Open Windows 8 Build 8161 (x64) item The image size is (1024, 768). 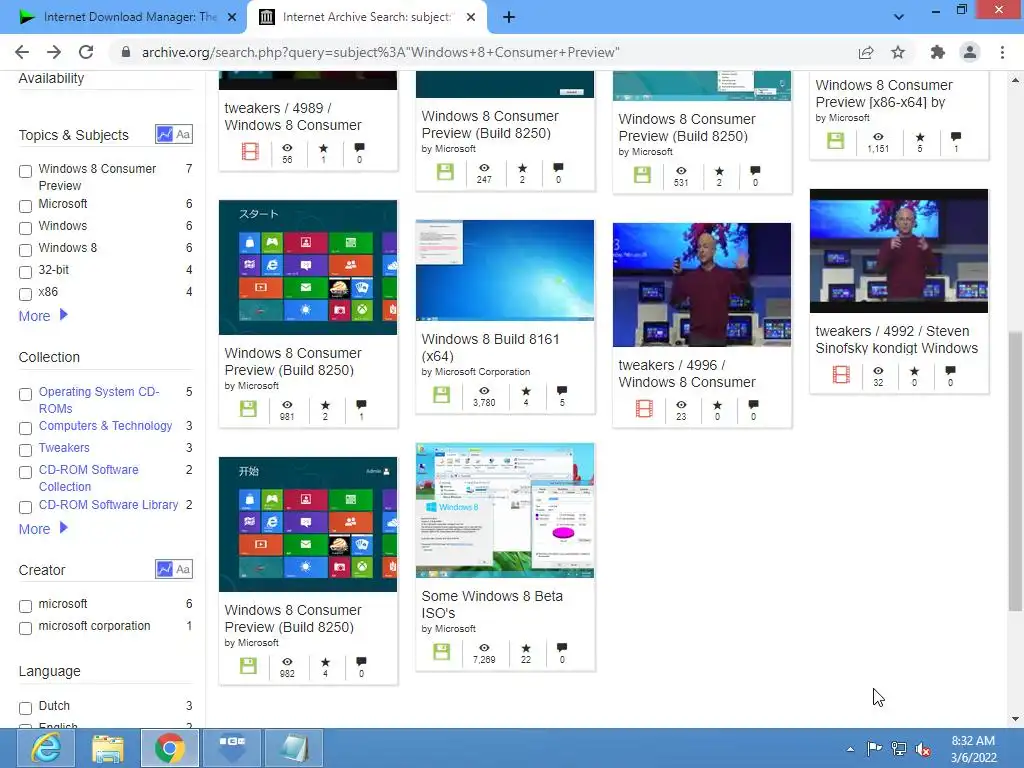tap(490, 347)
